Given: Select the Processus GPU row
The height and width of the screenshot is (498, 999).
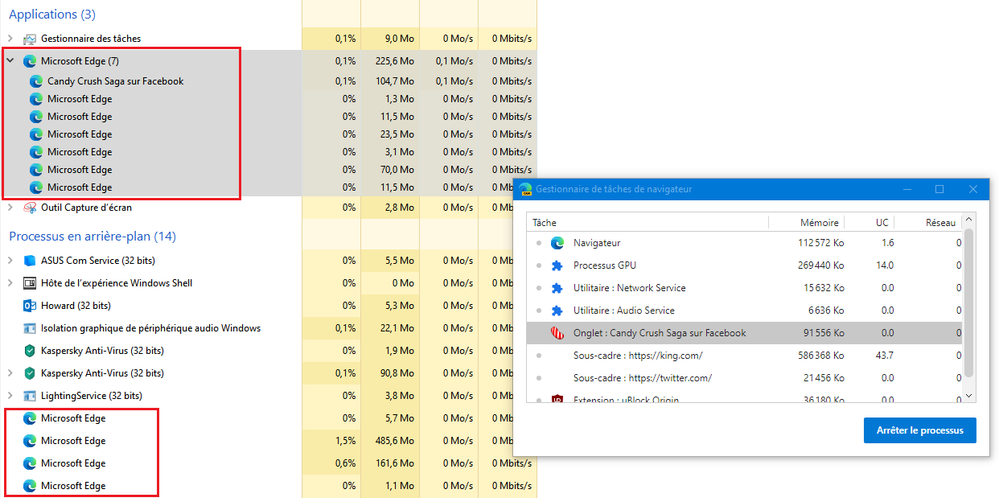Looking at the screenshot, I should 745,266.
